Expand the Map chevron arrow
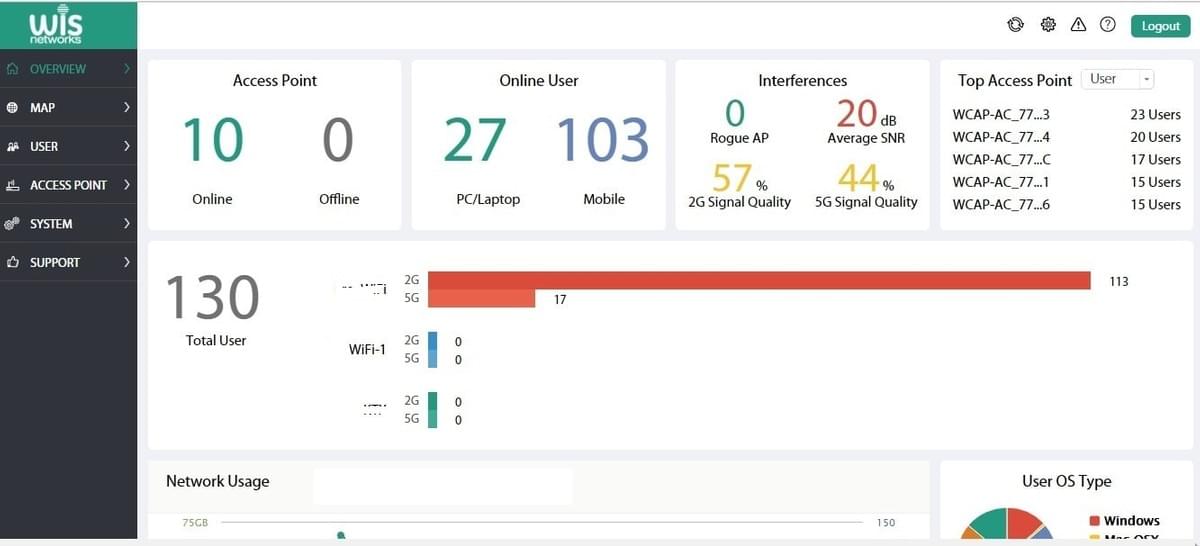 click(127, 107)
